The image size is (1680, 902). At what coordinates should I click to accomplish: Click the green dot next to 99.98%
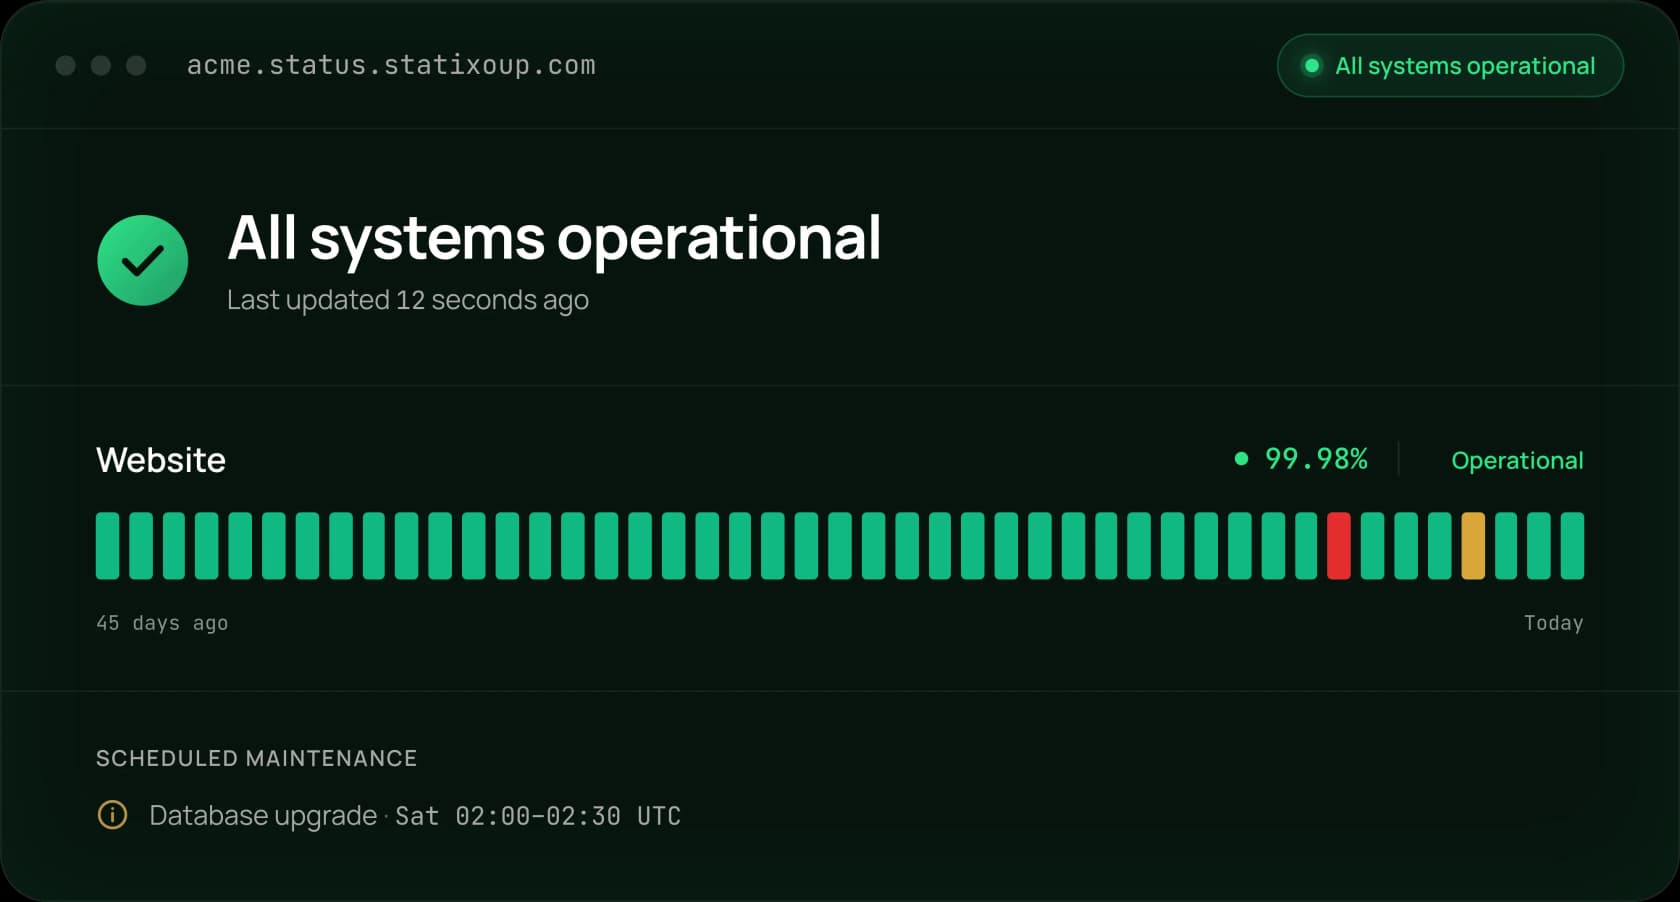click(x=1241, y=459)
